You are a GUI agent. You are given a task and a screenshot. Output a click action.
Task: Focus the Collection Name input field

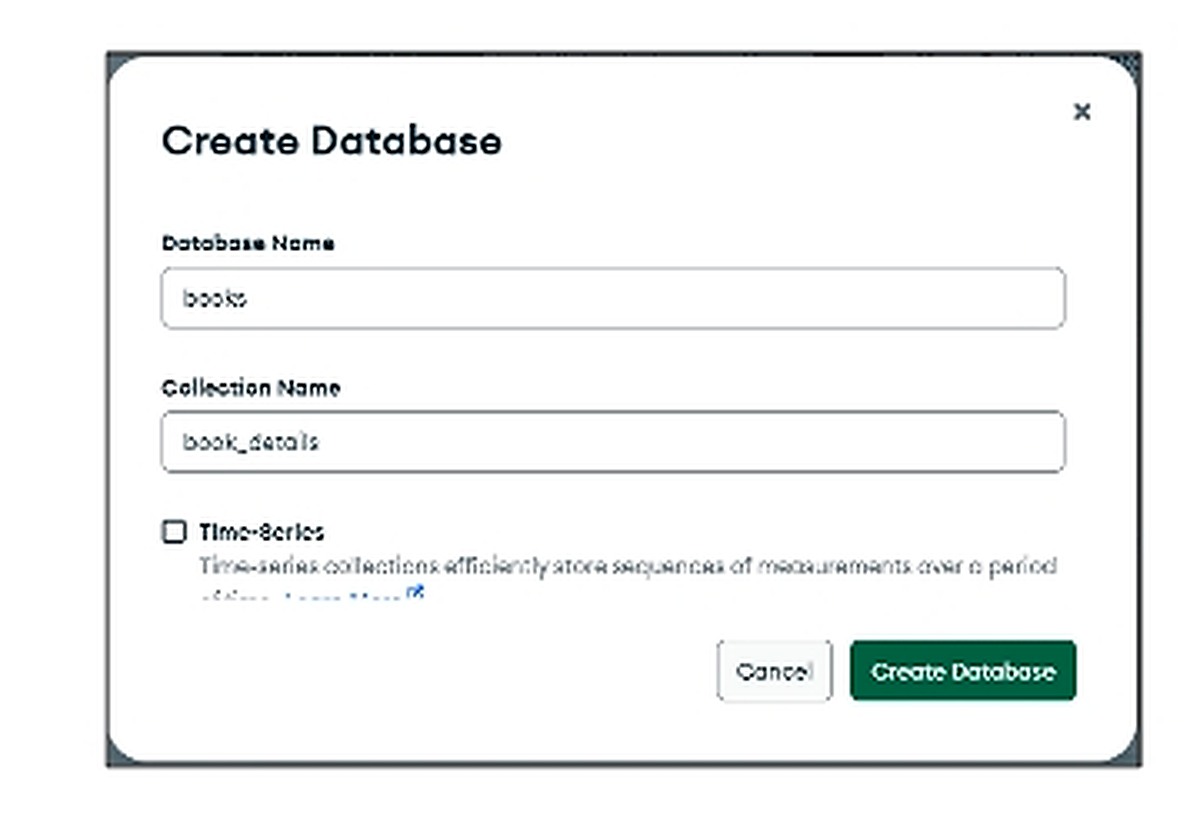coord(613,441)
